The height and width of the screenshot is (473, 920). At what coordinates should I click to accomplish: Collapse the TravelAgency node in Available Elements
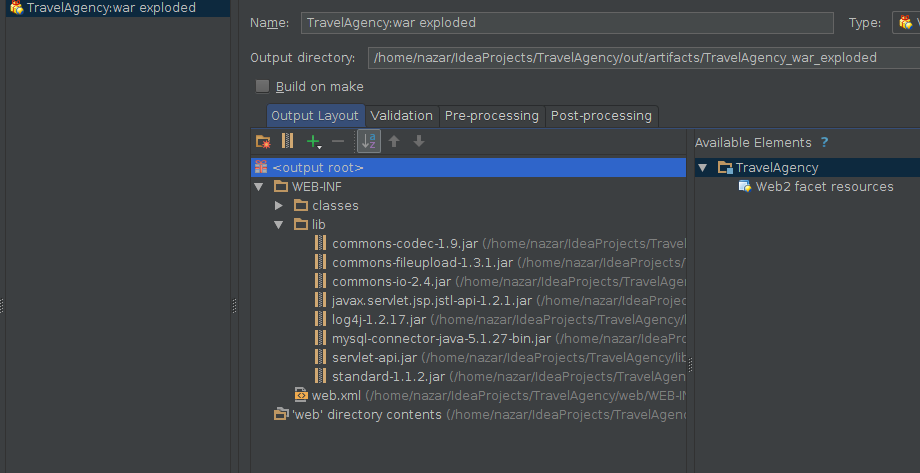[x=702, y=168]
